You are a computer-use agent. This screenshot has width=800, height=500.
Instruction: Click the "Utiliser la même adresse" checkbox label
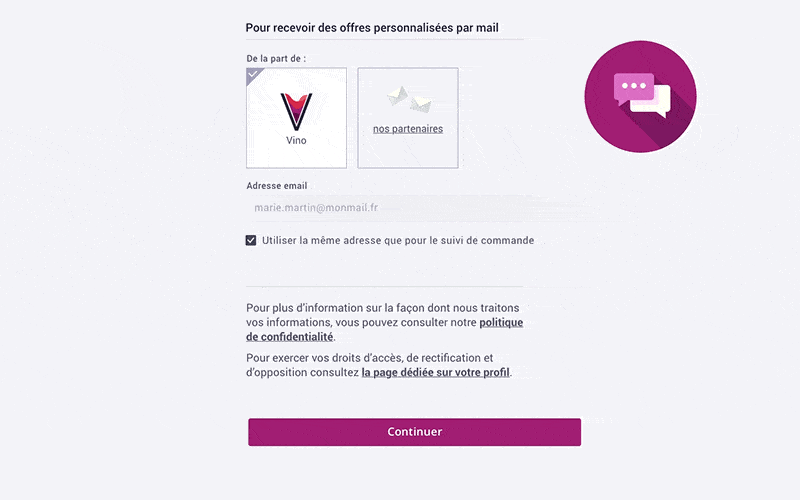tap(398, 240)
